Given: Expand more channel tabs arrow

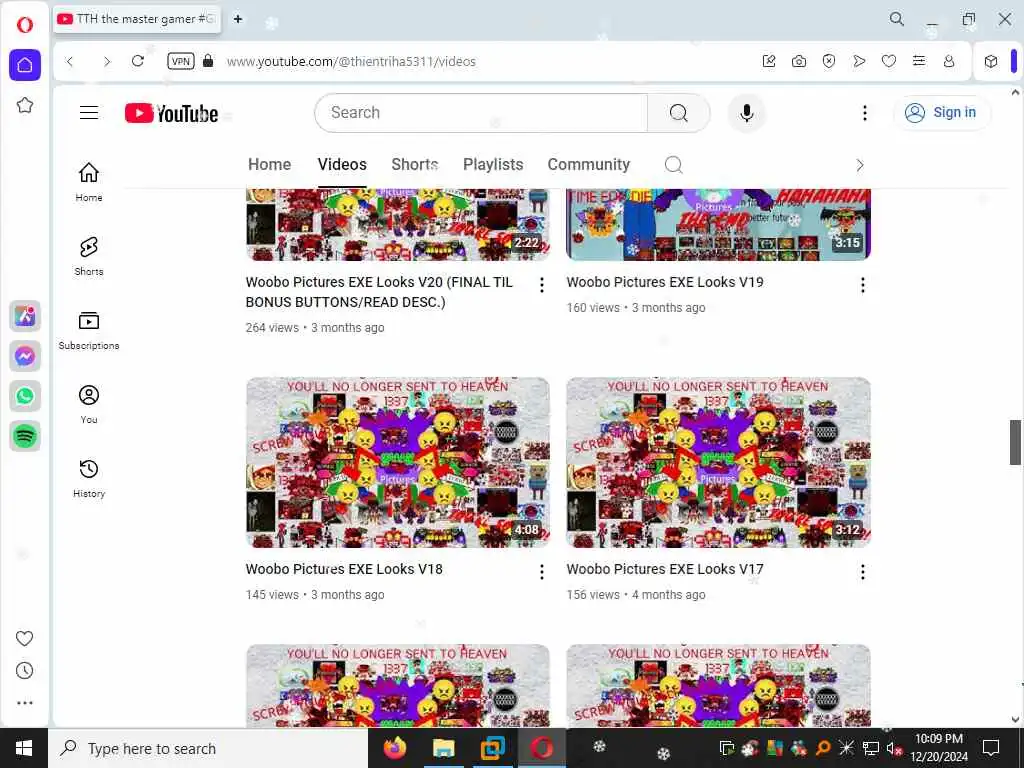Looking at the screenshot, I should click(x=859, y=165).
